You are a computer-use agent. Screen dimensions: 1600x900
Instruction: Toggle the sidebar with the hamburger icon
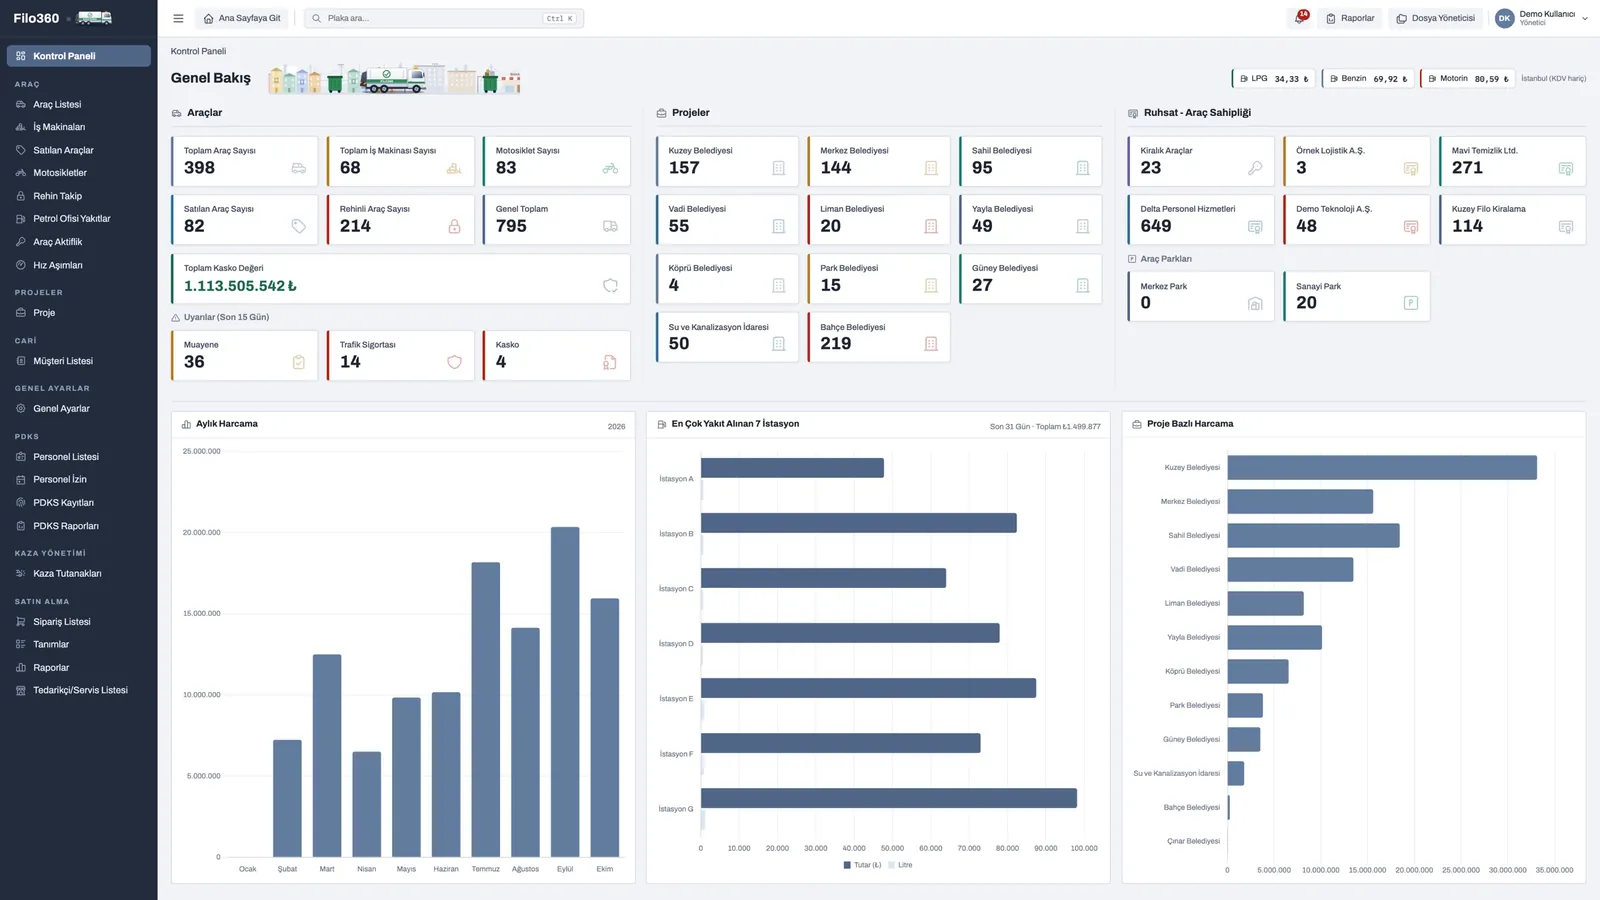coord(178,18)
